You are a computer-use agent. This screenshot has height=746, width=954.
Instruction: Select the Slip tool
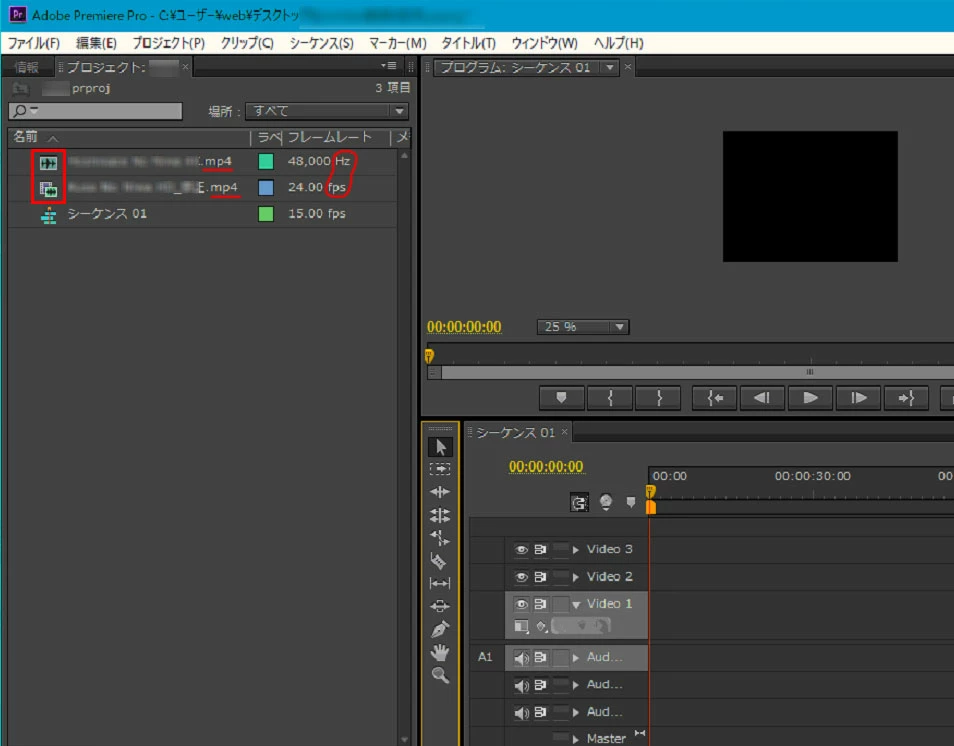click(440, 584)
